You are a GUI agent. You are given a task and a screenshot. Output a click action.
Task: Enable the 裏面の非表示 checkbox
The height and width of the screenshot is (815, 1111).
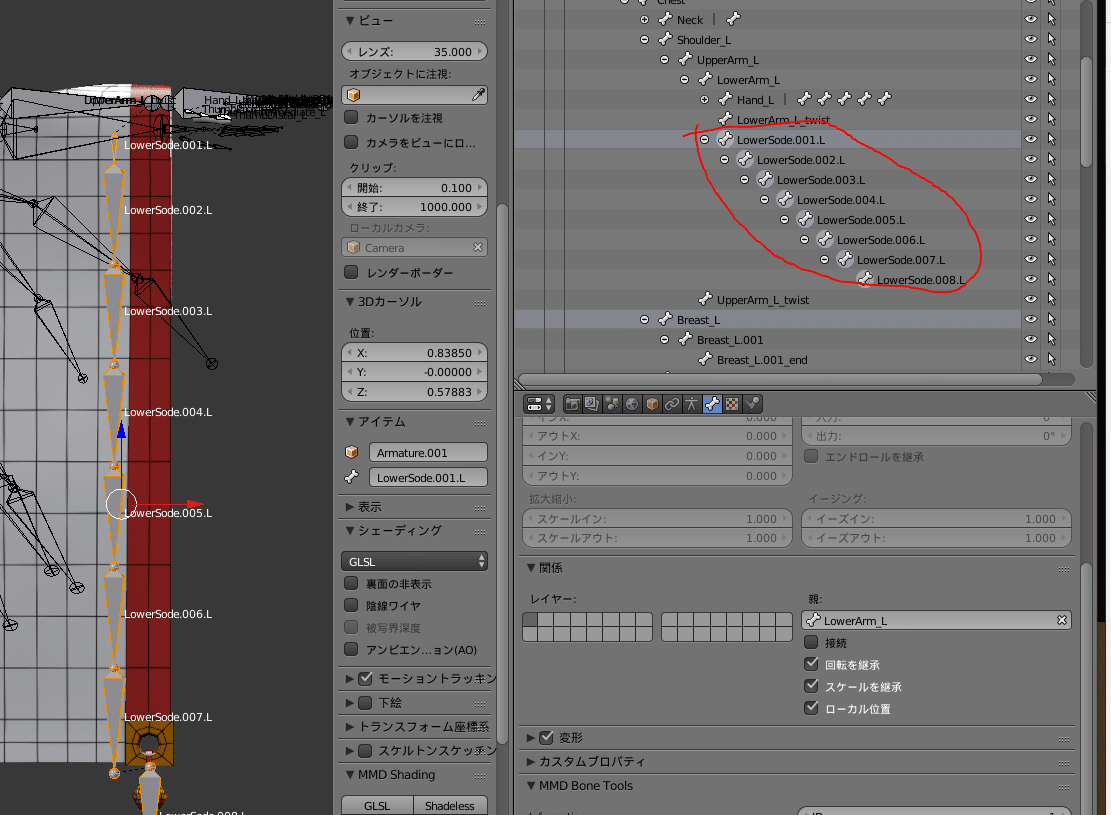pos(351,583)
